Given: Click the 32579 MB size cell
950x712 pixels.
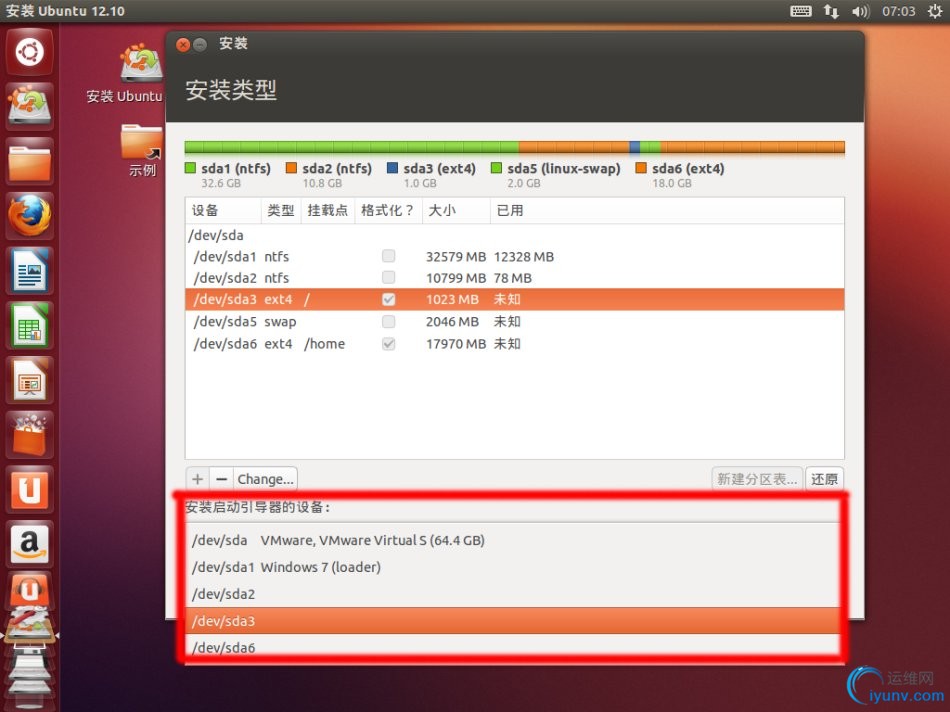Looking at the screenshot, I should [456, 256].
